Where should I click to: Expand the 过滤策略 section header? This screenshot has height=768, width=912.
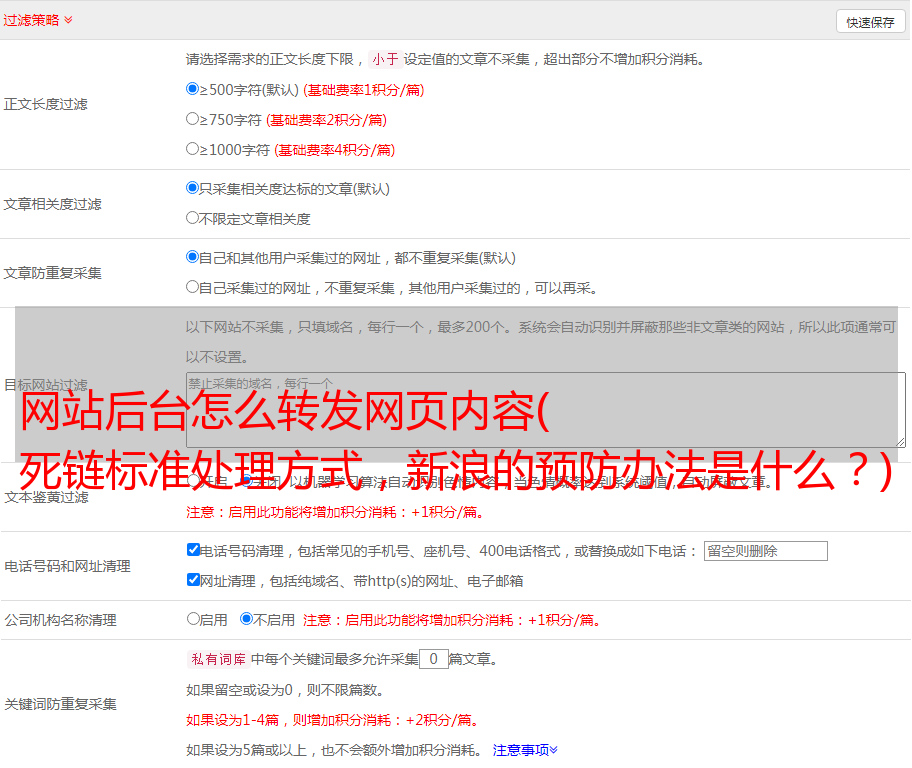tap(38, 20)
